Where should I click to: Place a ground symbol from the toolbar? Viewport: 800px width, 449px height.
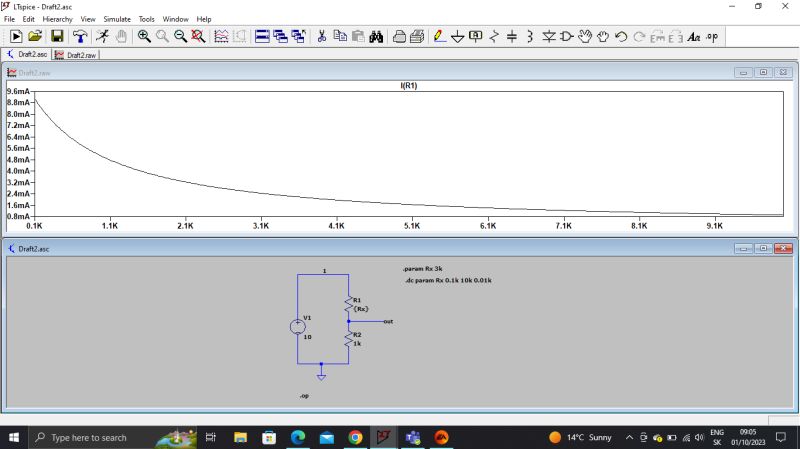click(x=458, y=36)
